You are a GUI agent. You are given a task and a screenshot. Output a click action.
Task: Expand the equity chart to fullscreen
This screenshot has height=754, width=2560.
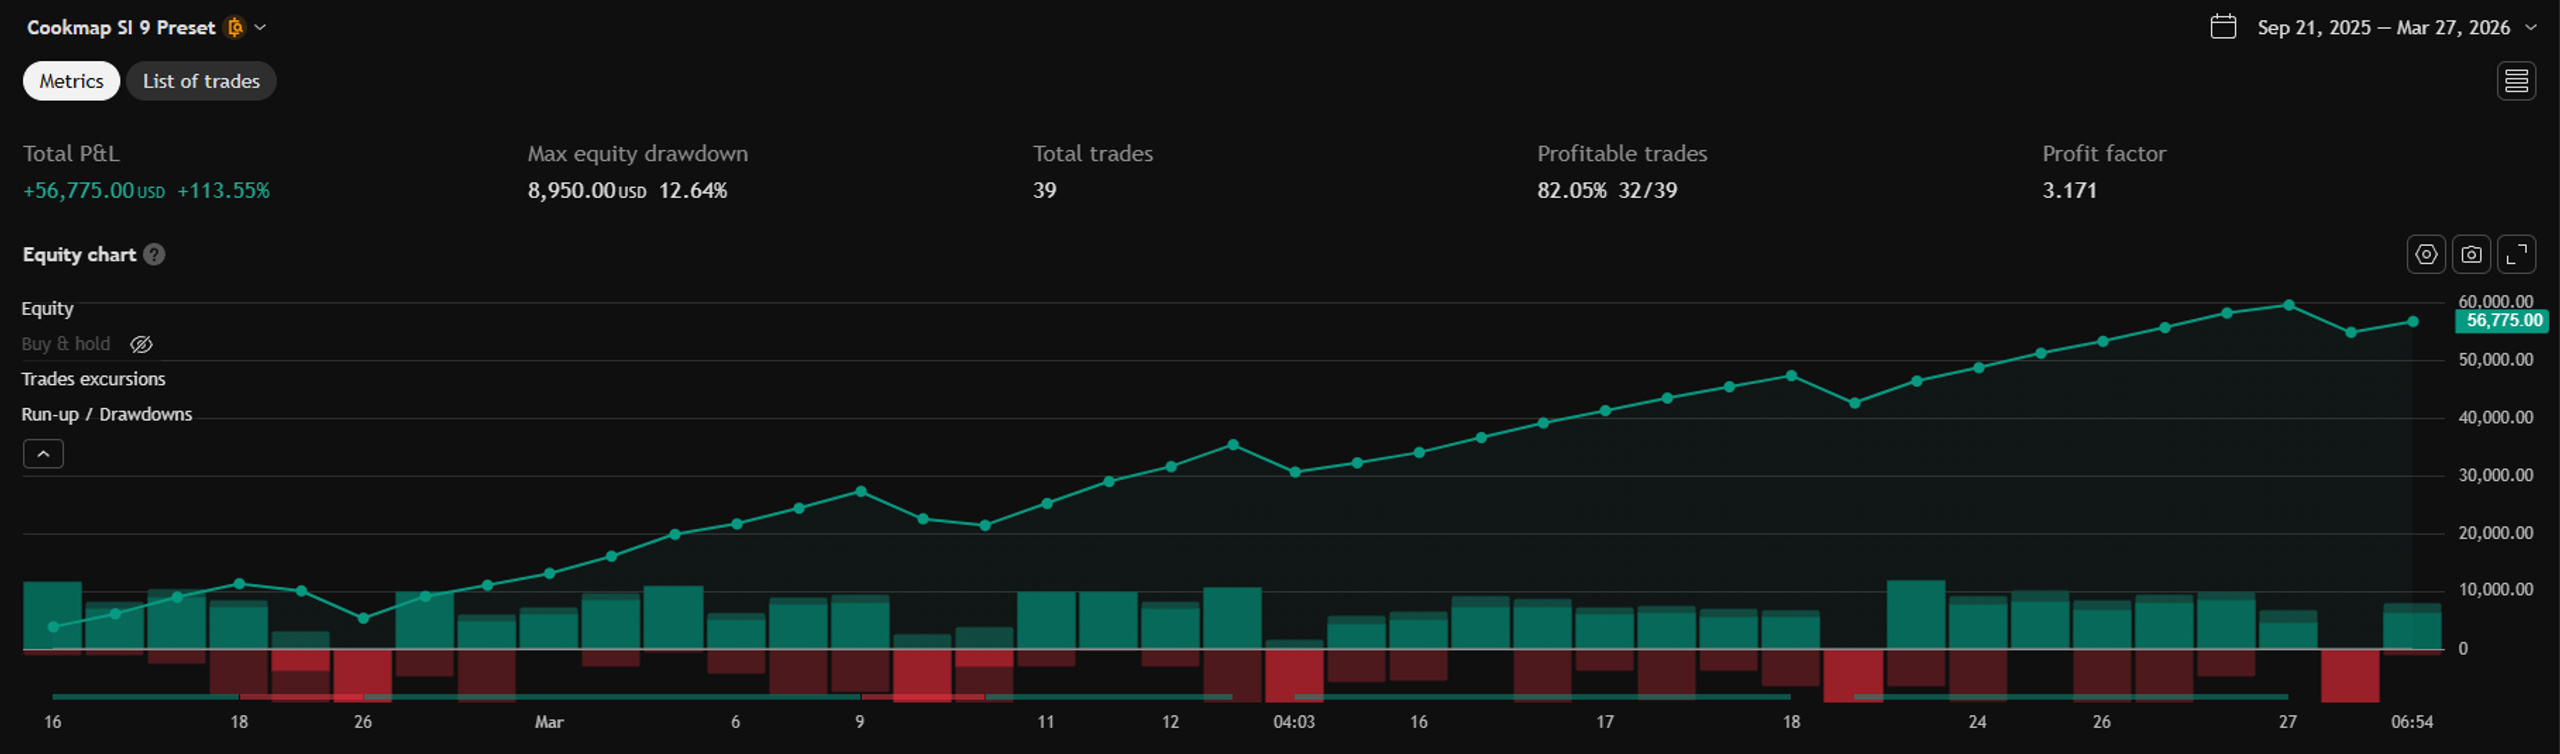pyautogui.click(x=2516, y=254)
